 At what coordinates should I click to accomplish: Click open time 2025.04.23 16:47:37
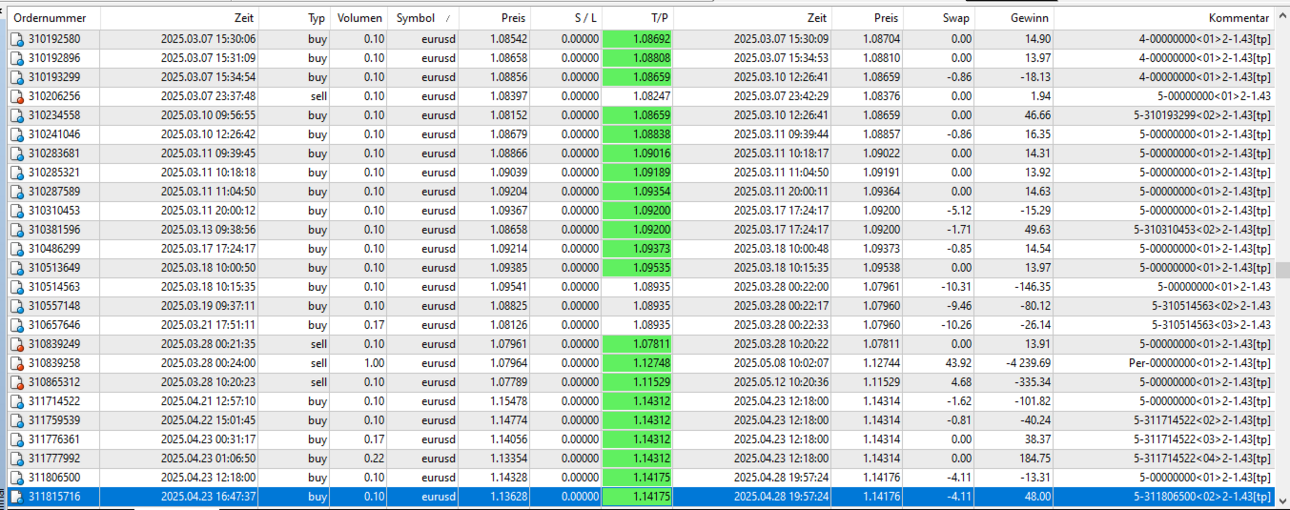(x=208, y=496)
